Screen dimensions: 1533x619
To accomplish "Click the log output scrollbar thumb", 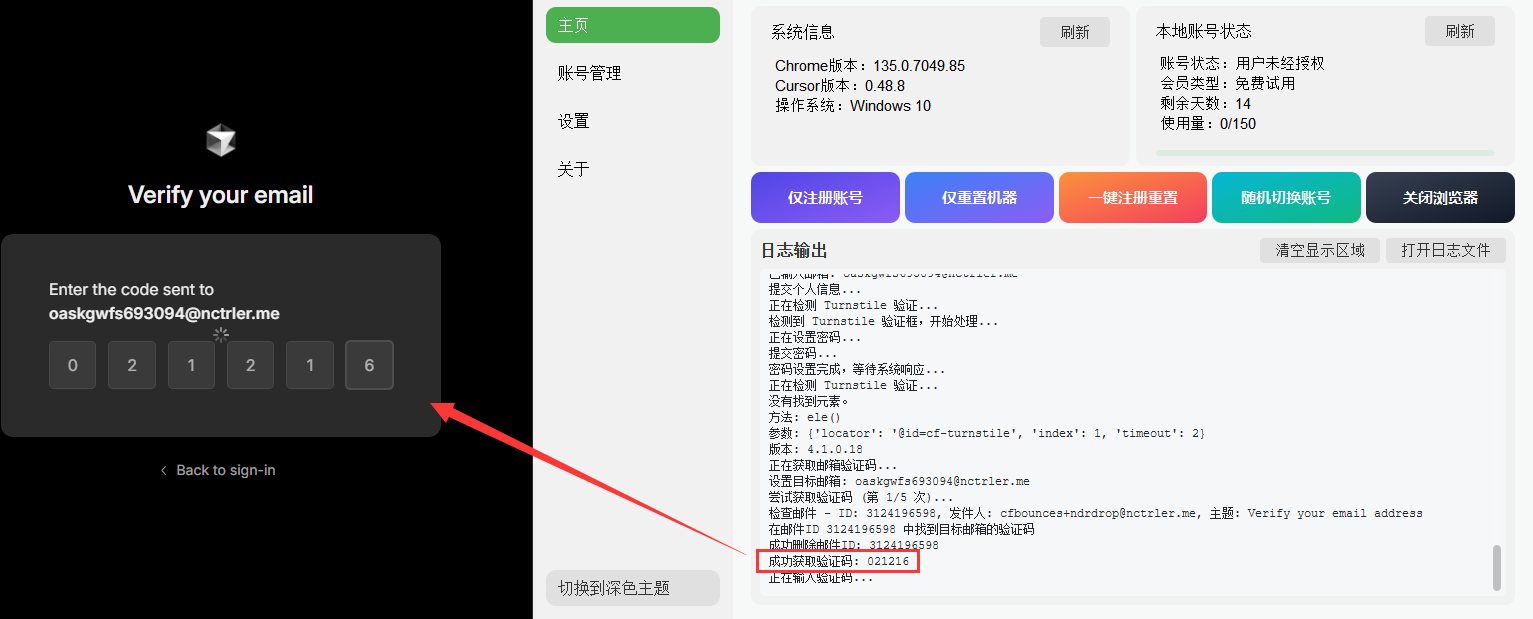I will (x=1497, y=568).
